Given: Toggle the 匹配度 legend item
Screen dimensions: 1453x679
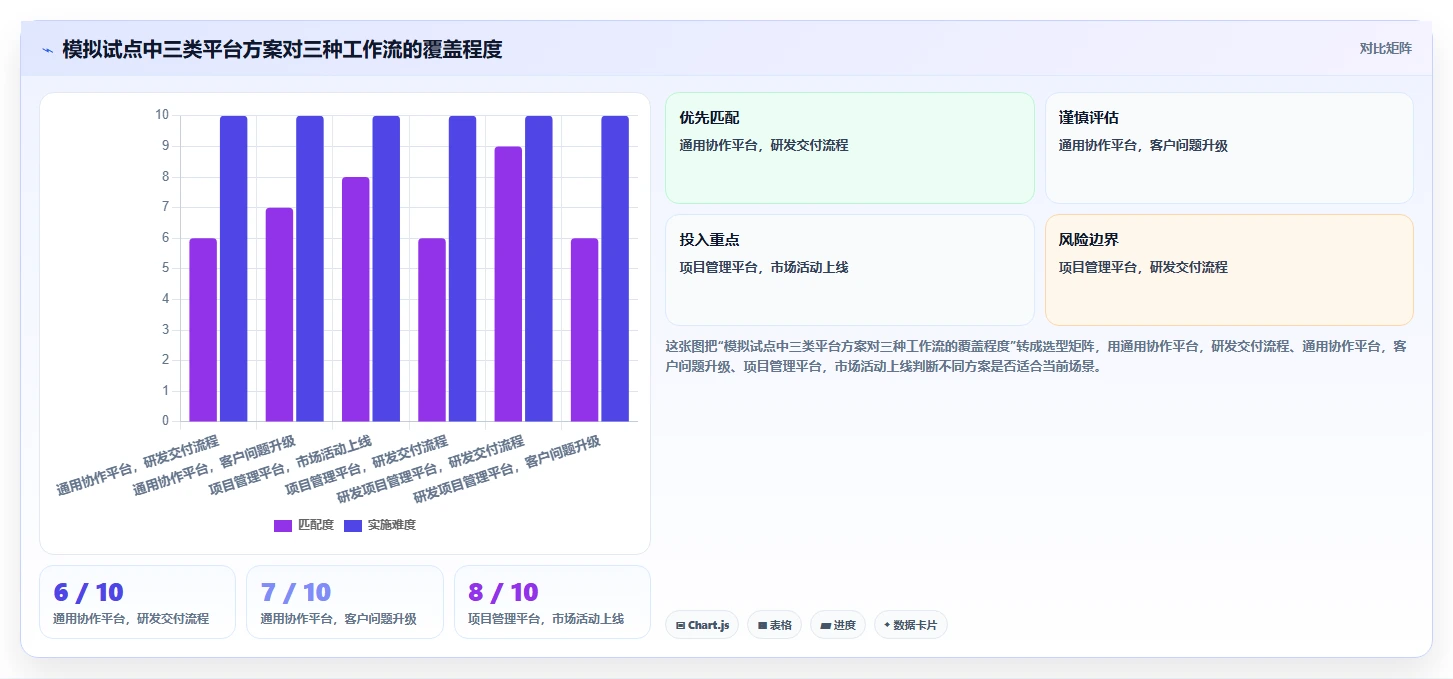Looking at the screenshot, I should pos(304,525).
